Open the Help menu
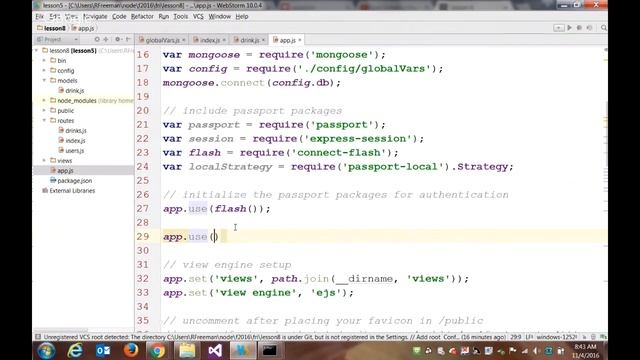The image size is (640, 360). point(242,17)
